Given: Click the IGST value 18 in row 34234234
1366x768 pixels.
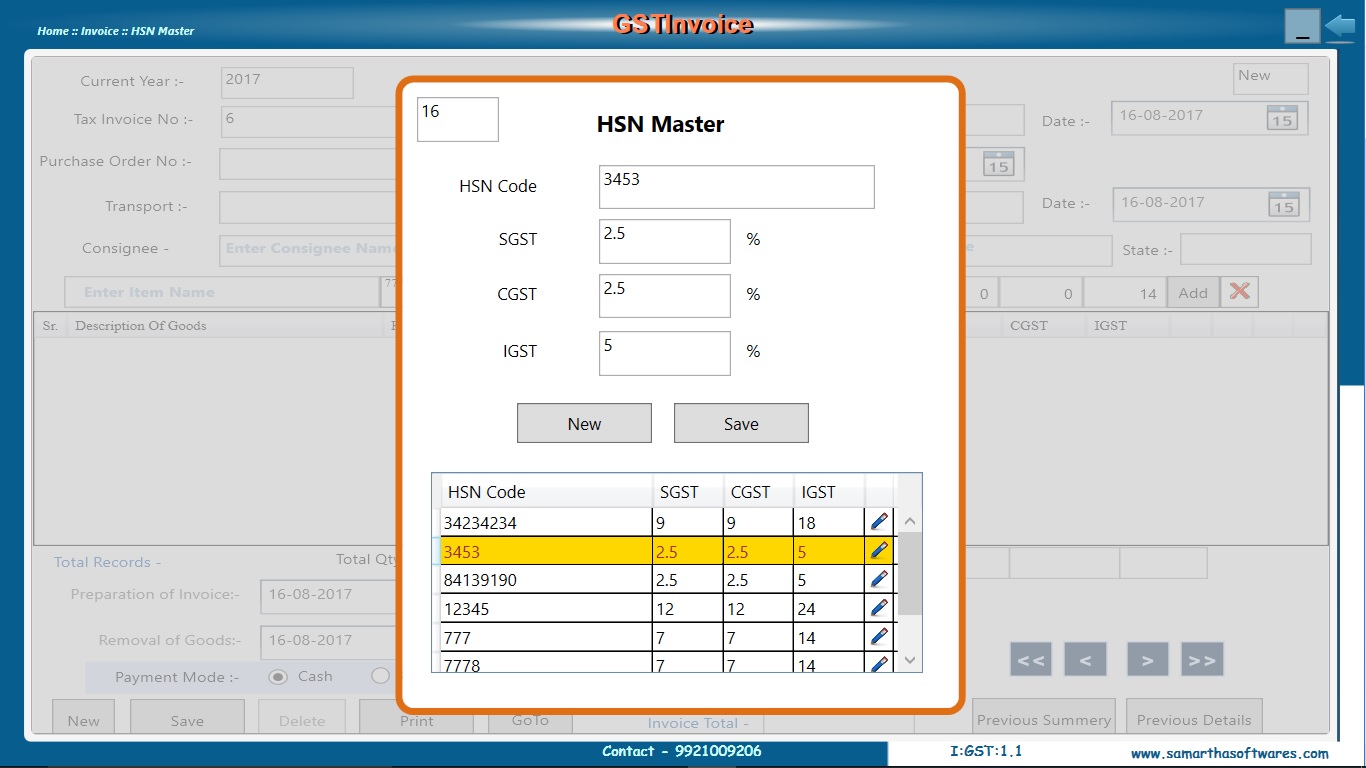Looking at the screenshot, I should pyautogui.click(x=829, y=522).
